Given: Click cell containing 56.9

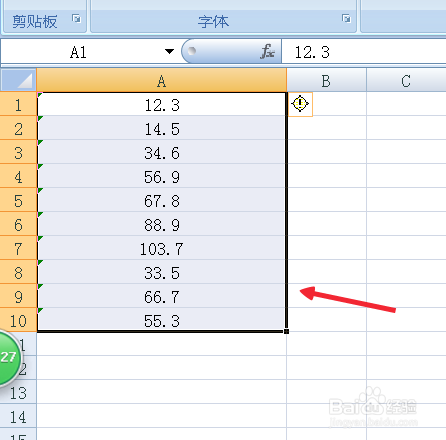Looking at the screenshot, I should point(162,176).
